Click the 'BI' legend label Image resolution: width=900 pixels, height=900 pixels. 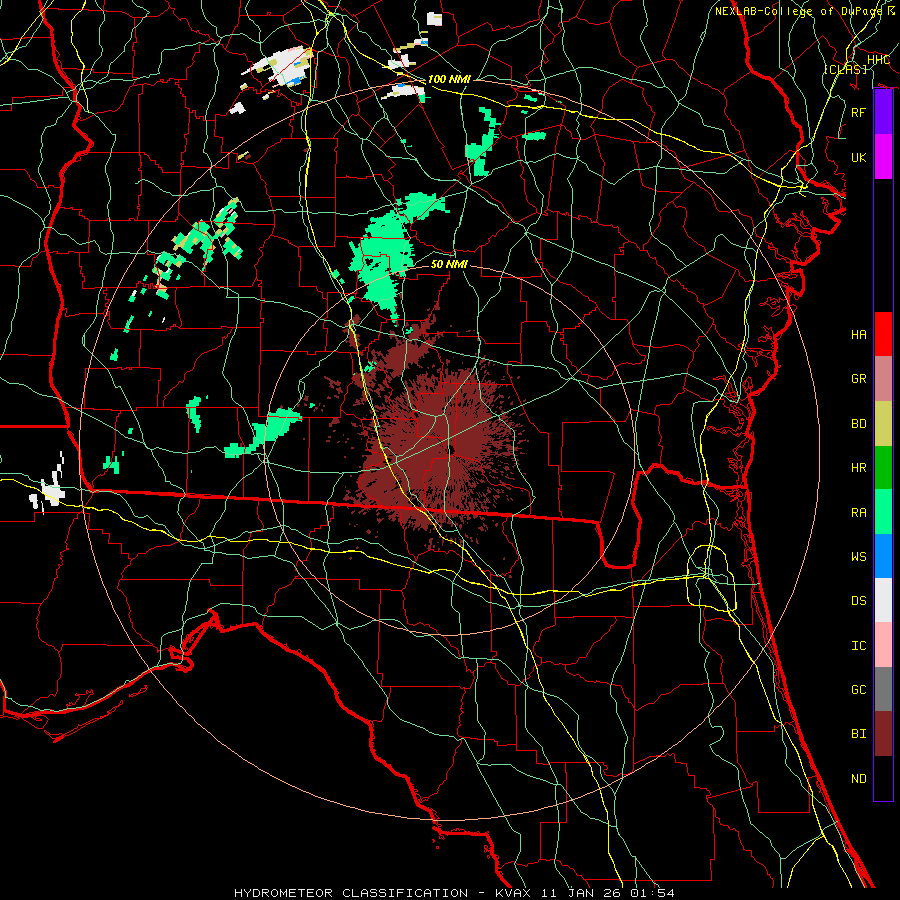(x=858, y=733)
